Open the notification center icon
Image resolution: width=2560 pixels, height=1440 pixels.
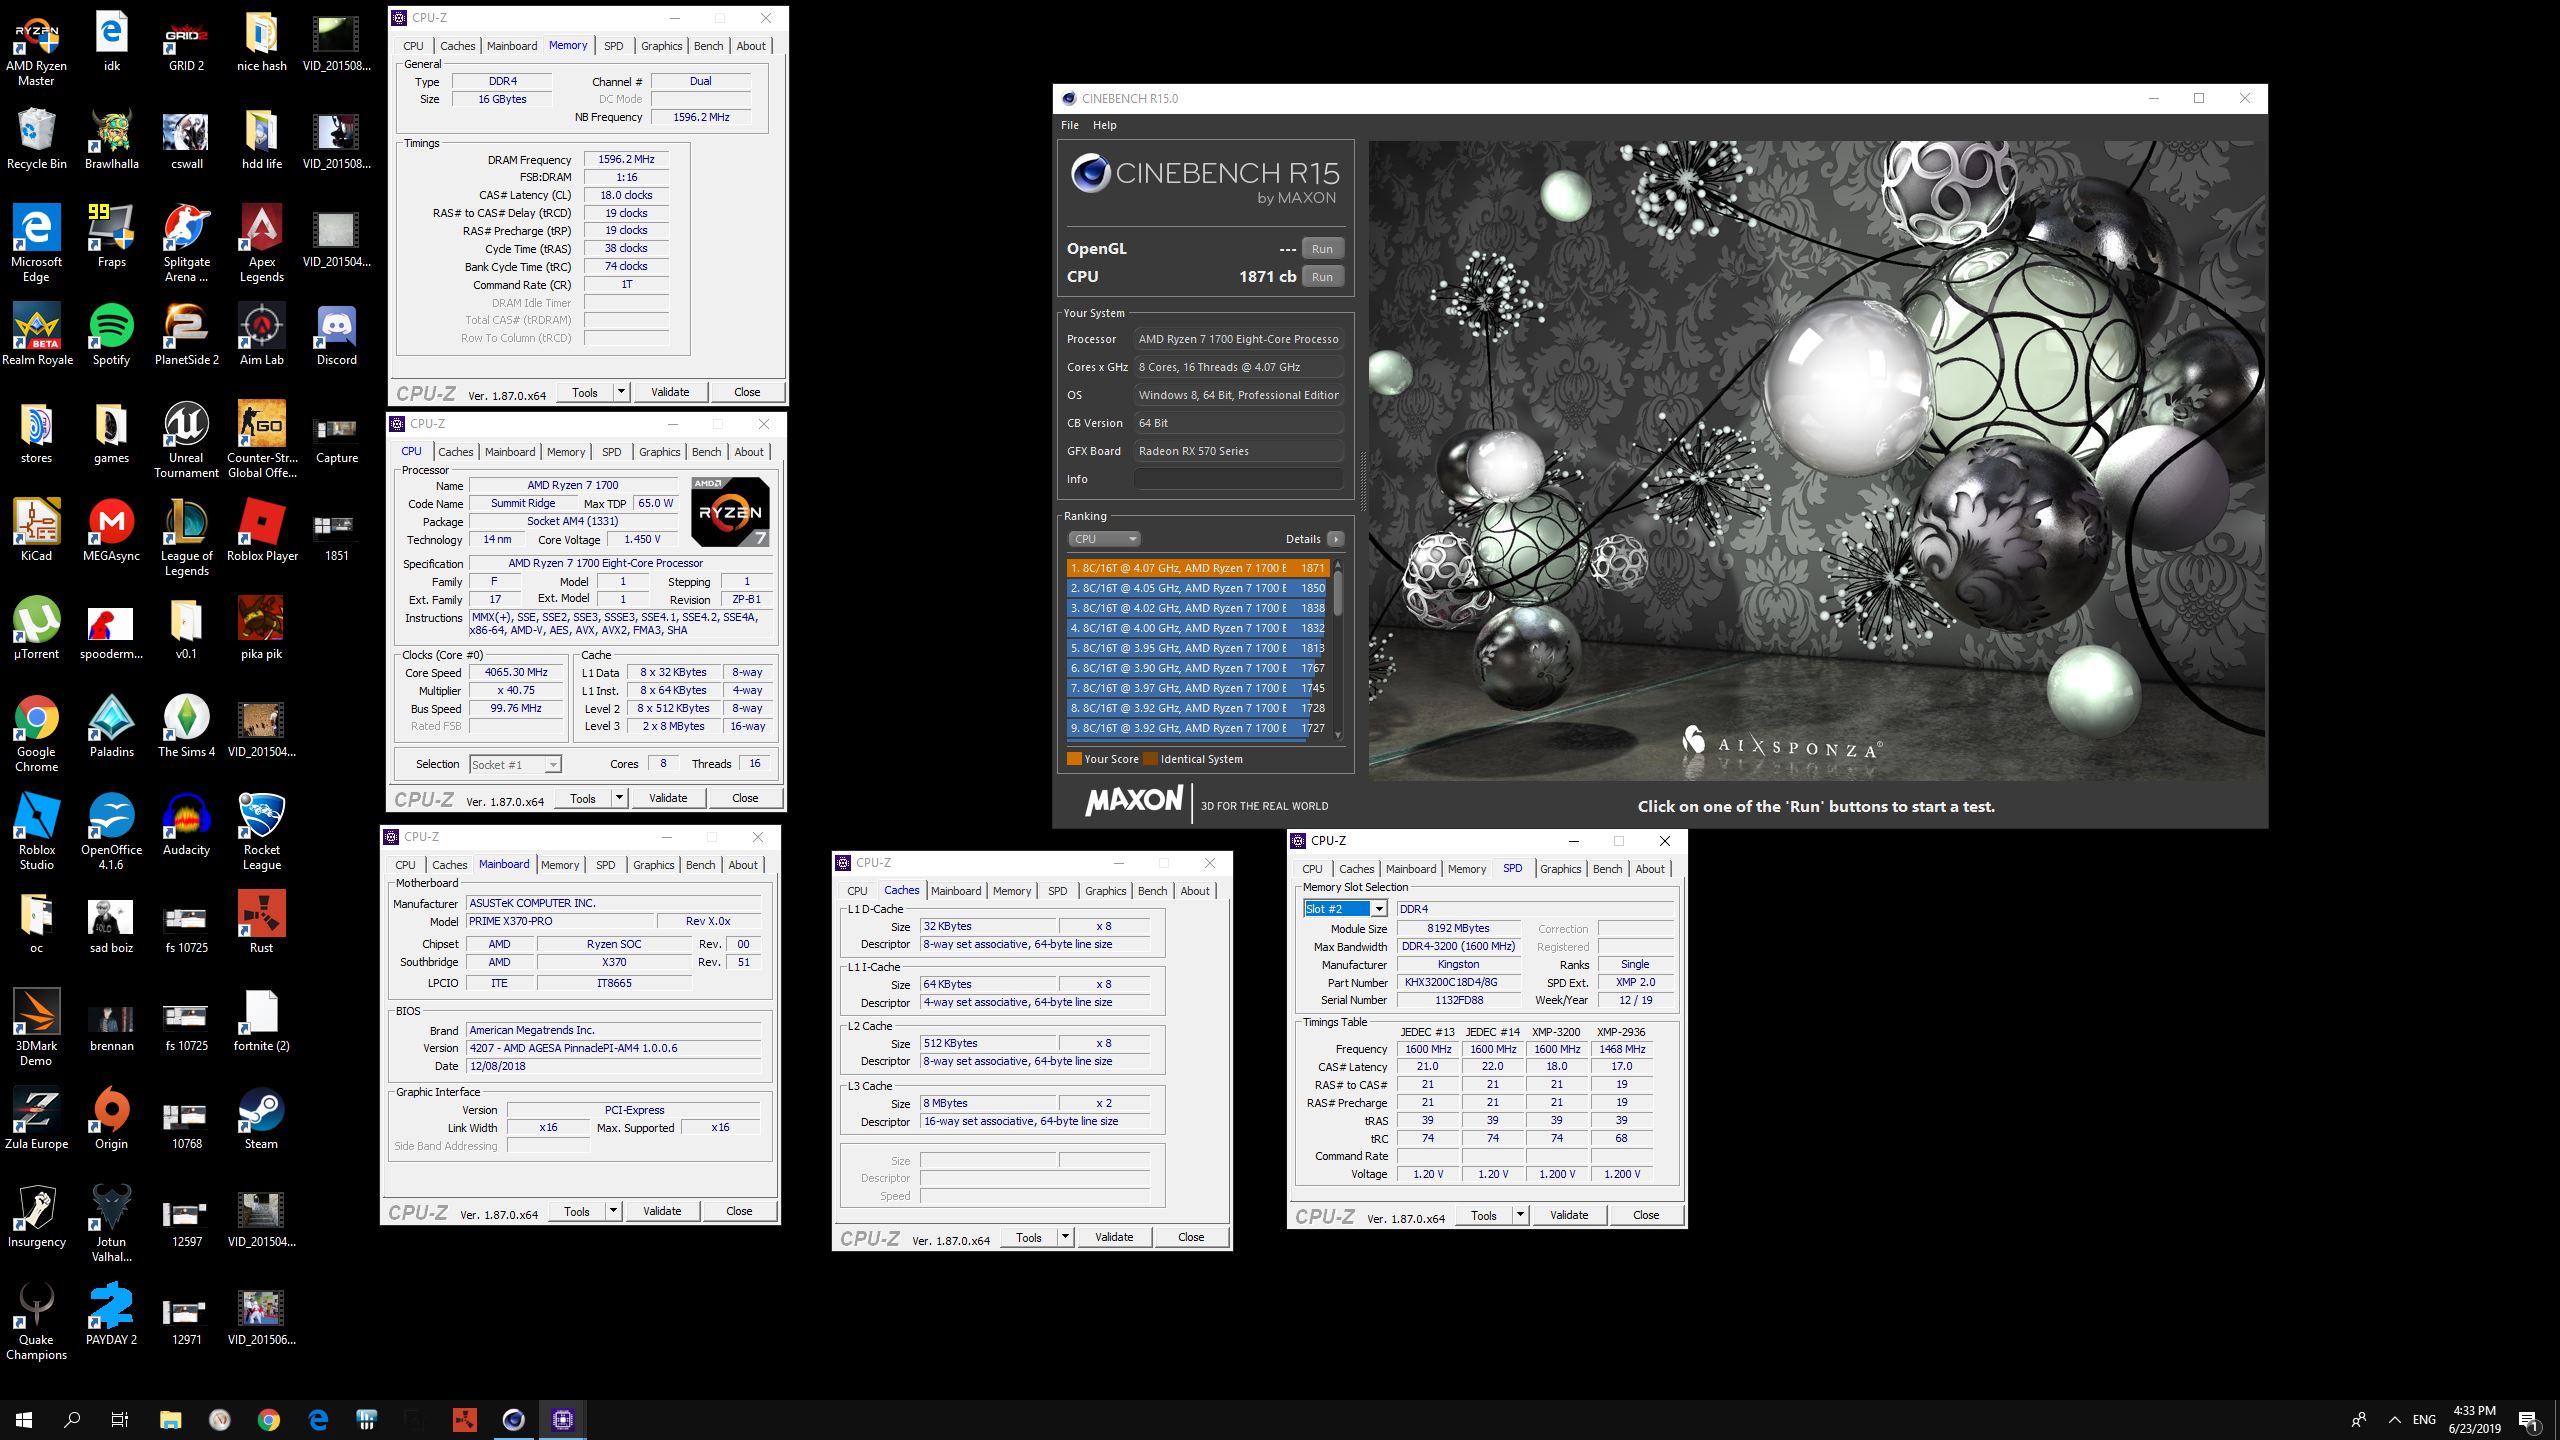click(x=2529, y=1419)
